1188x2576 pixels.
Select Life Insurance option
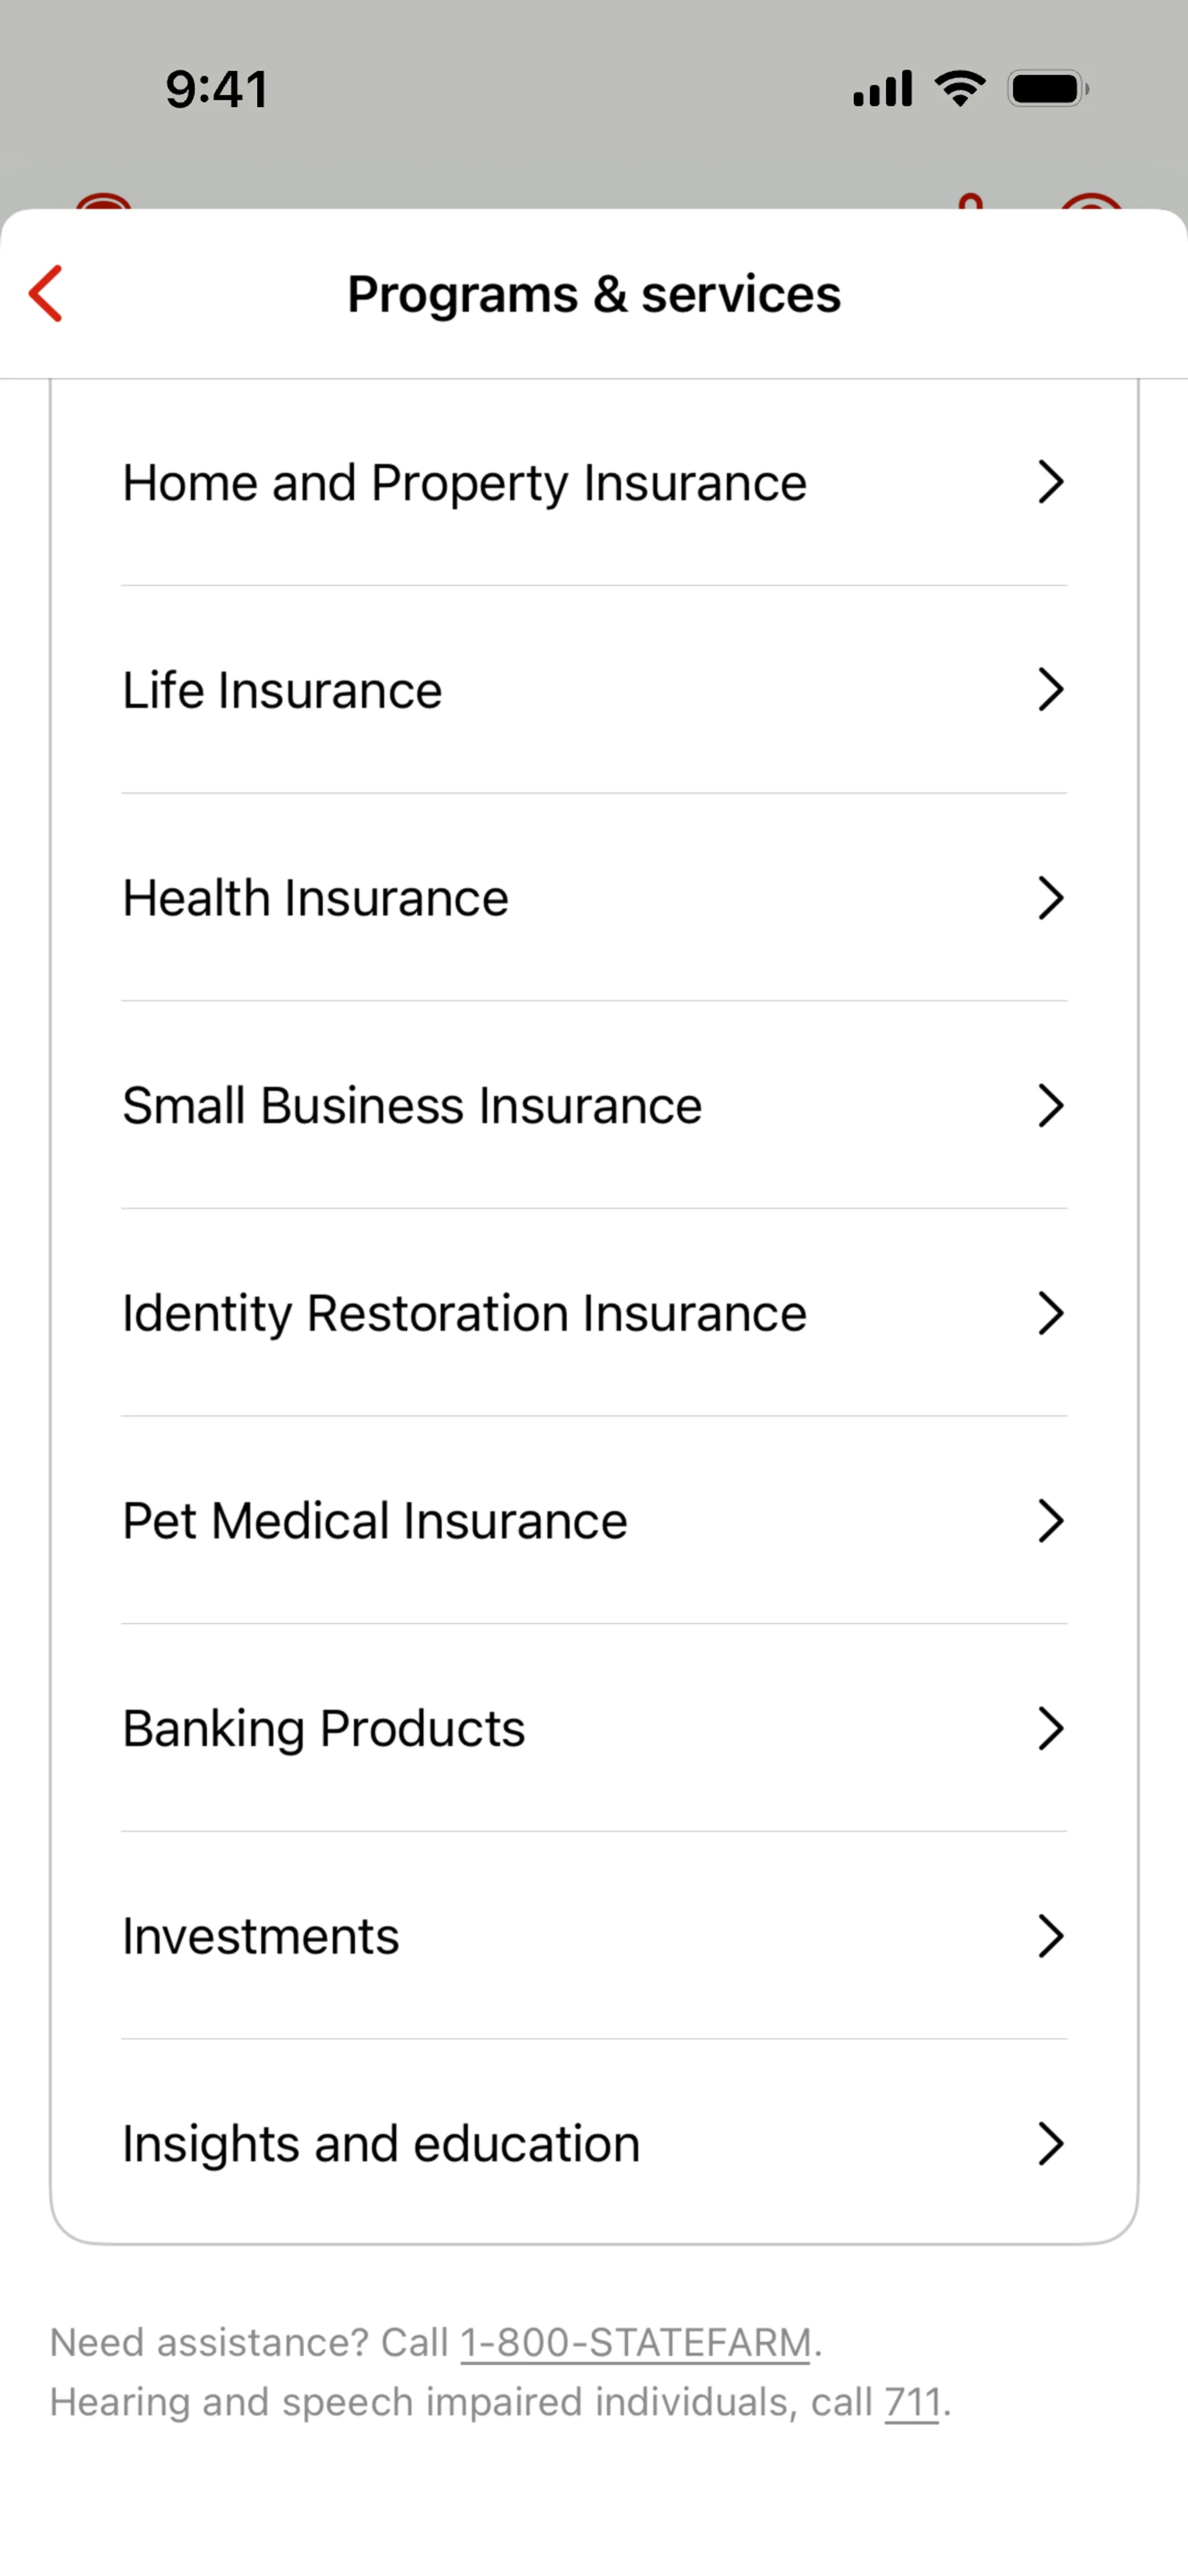pos(282,690)
